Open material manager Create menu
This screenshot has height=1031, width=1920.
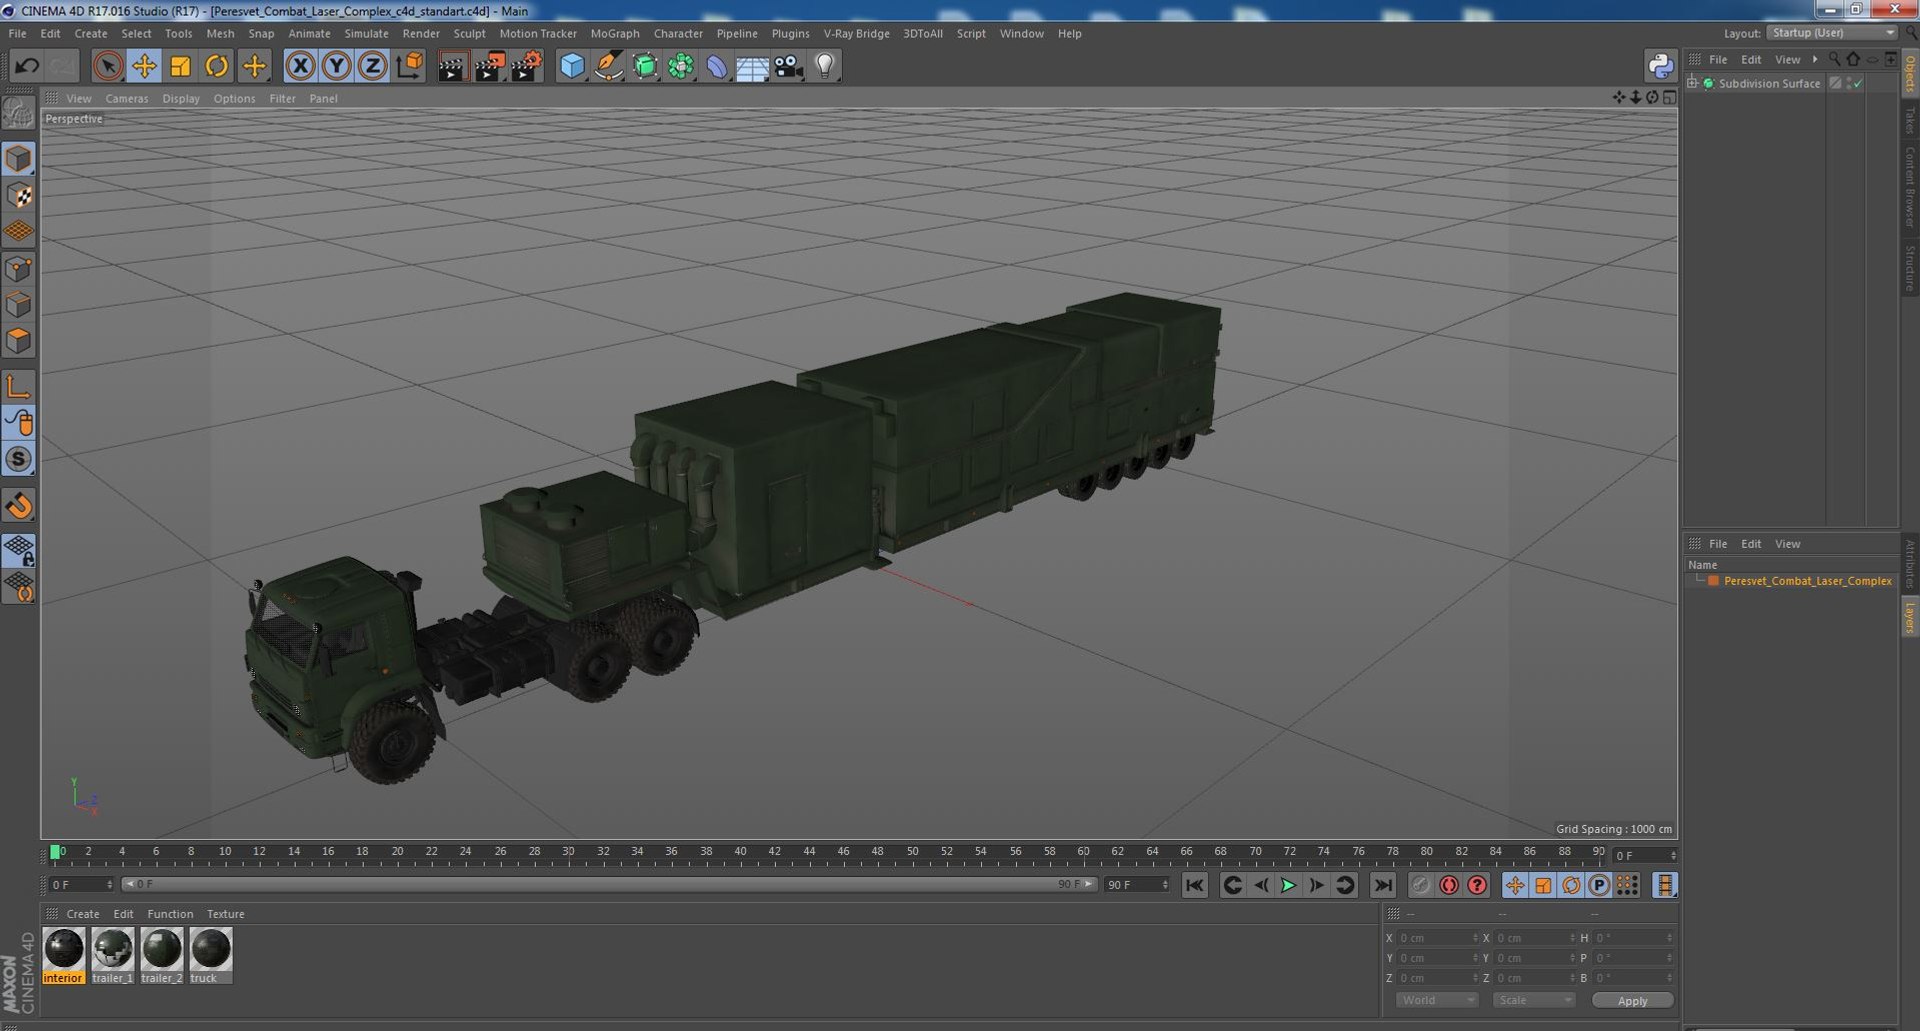point(82,914)
